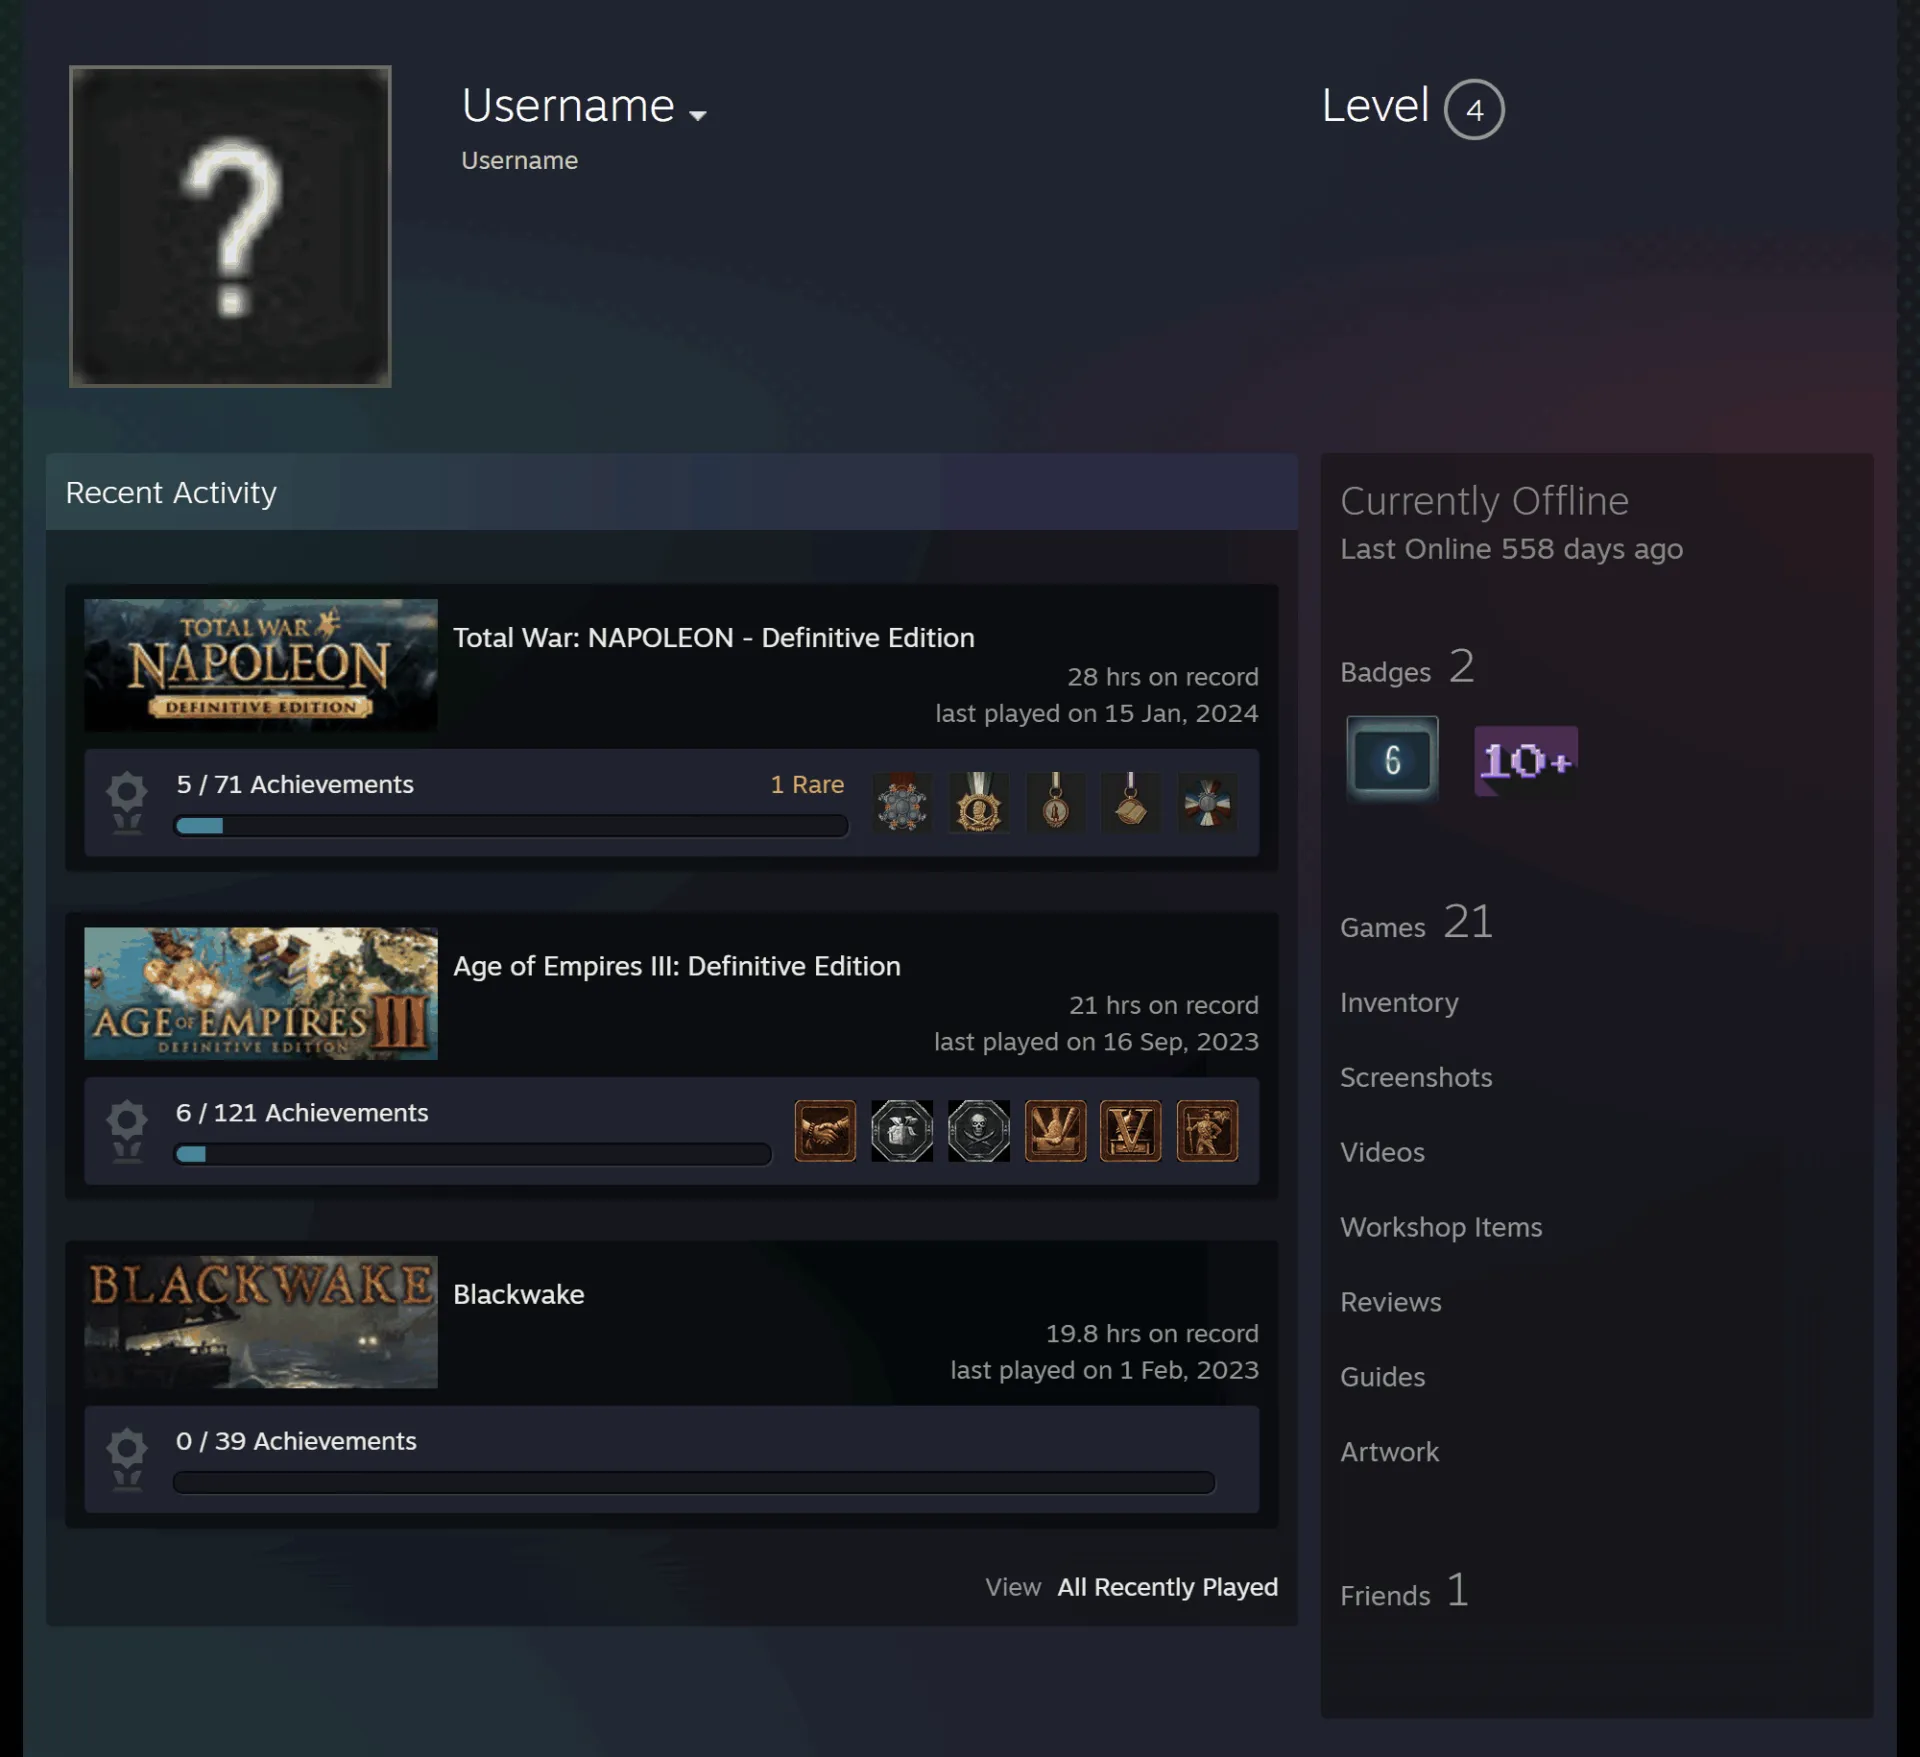
Task: Go to Workshop Items
Action: 1441,1227
